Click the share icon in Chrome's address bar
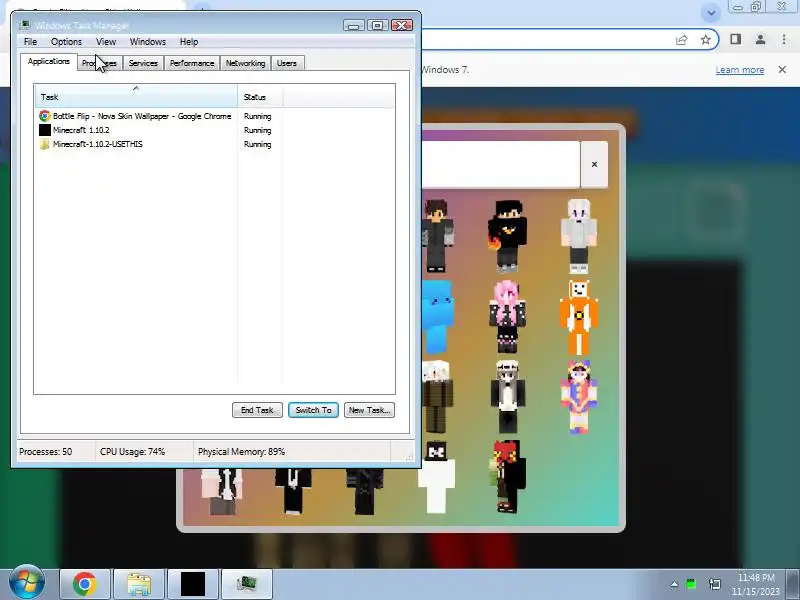The height and width of the screenshot is (600, 800). pos(682,40)
